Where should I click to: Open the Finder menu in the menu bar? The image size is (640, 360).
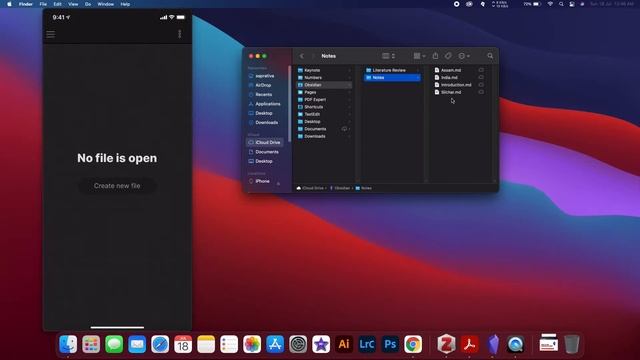tap(26, 4)
